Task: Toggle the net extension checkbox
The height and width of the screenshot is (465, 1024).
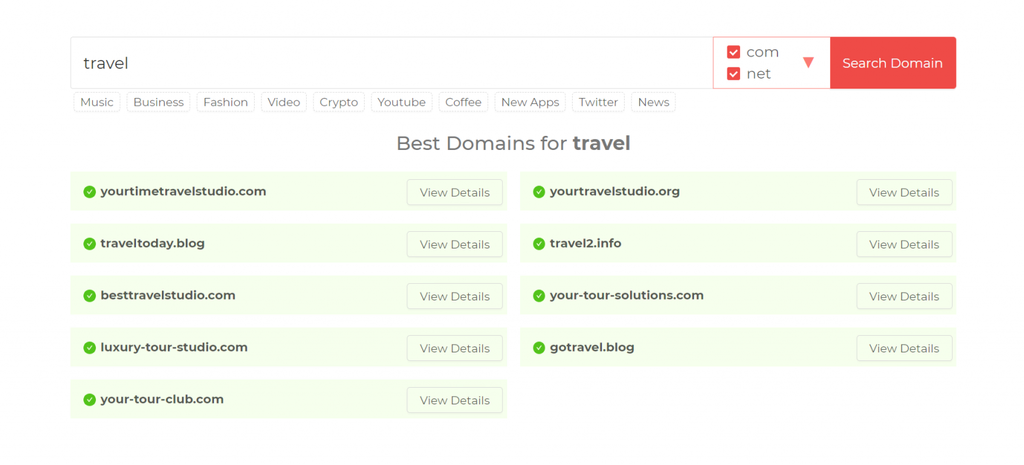Action: coord(733,74)
